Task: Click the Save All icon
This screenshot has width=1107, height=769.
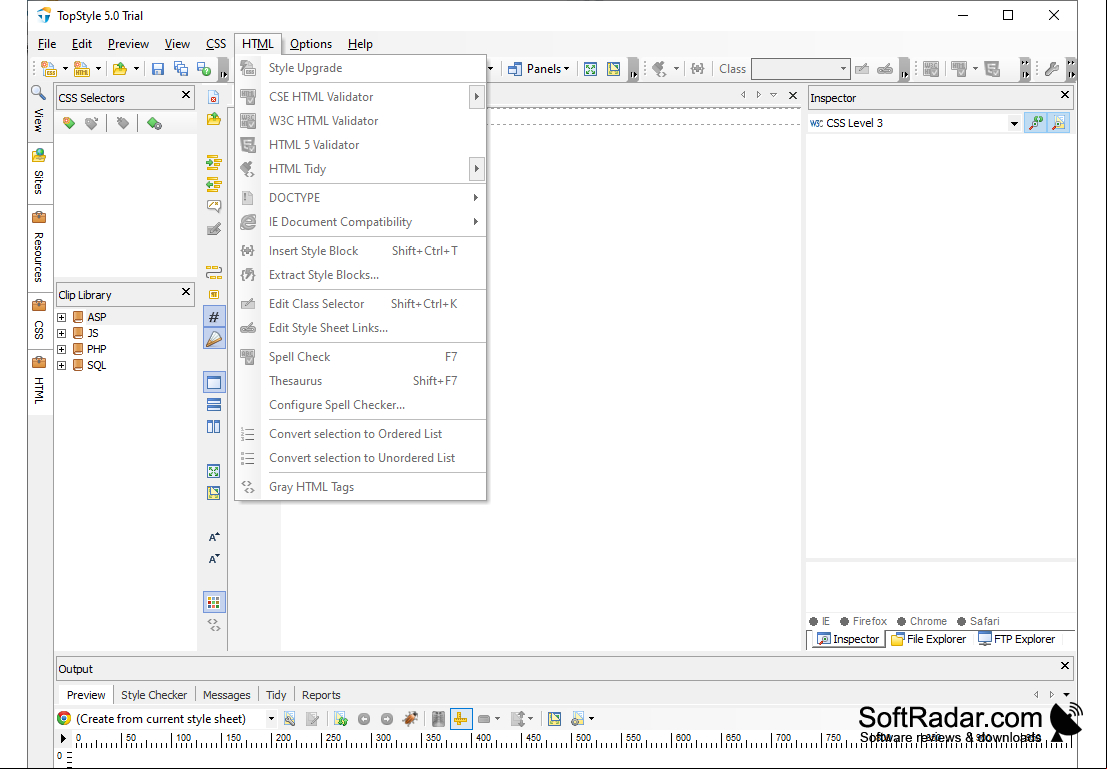Action: coord(181,68)
